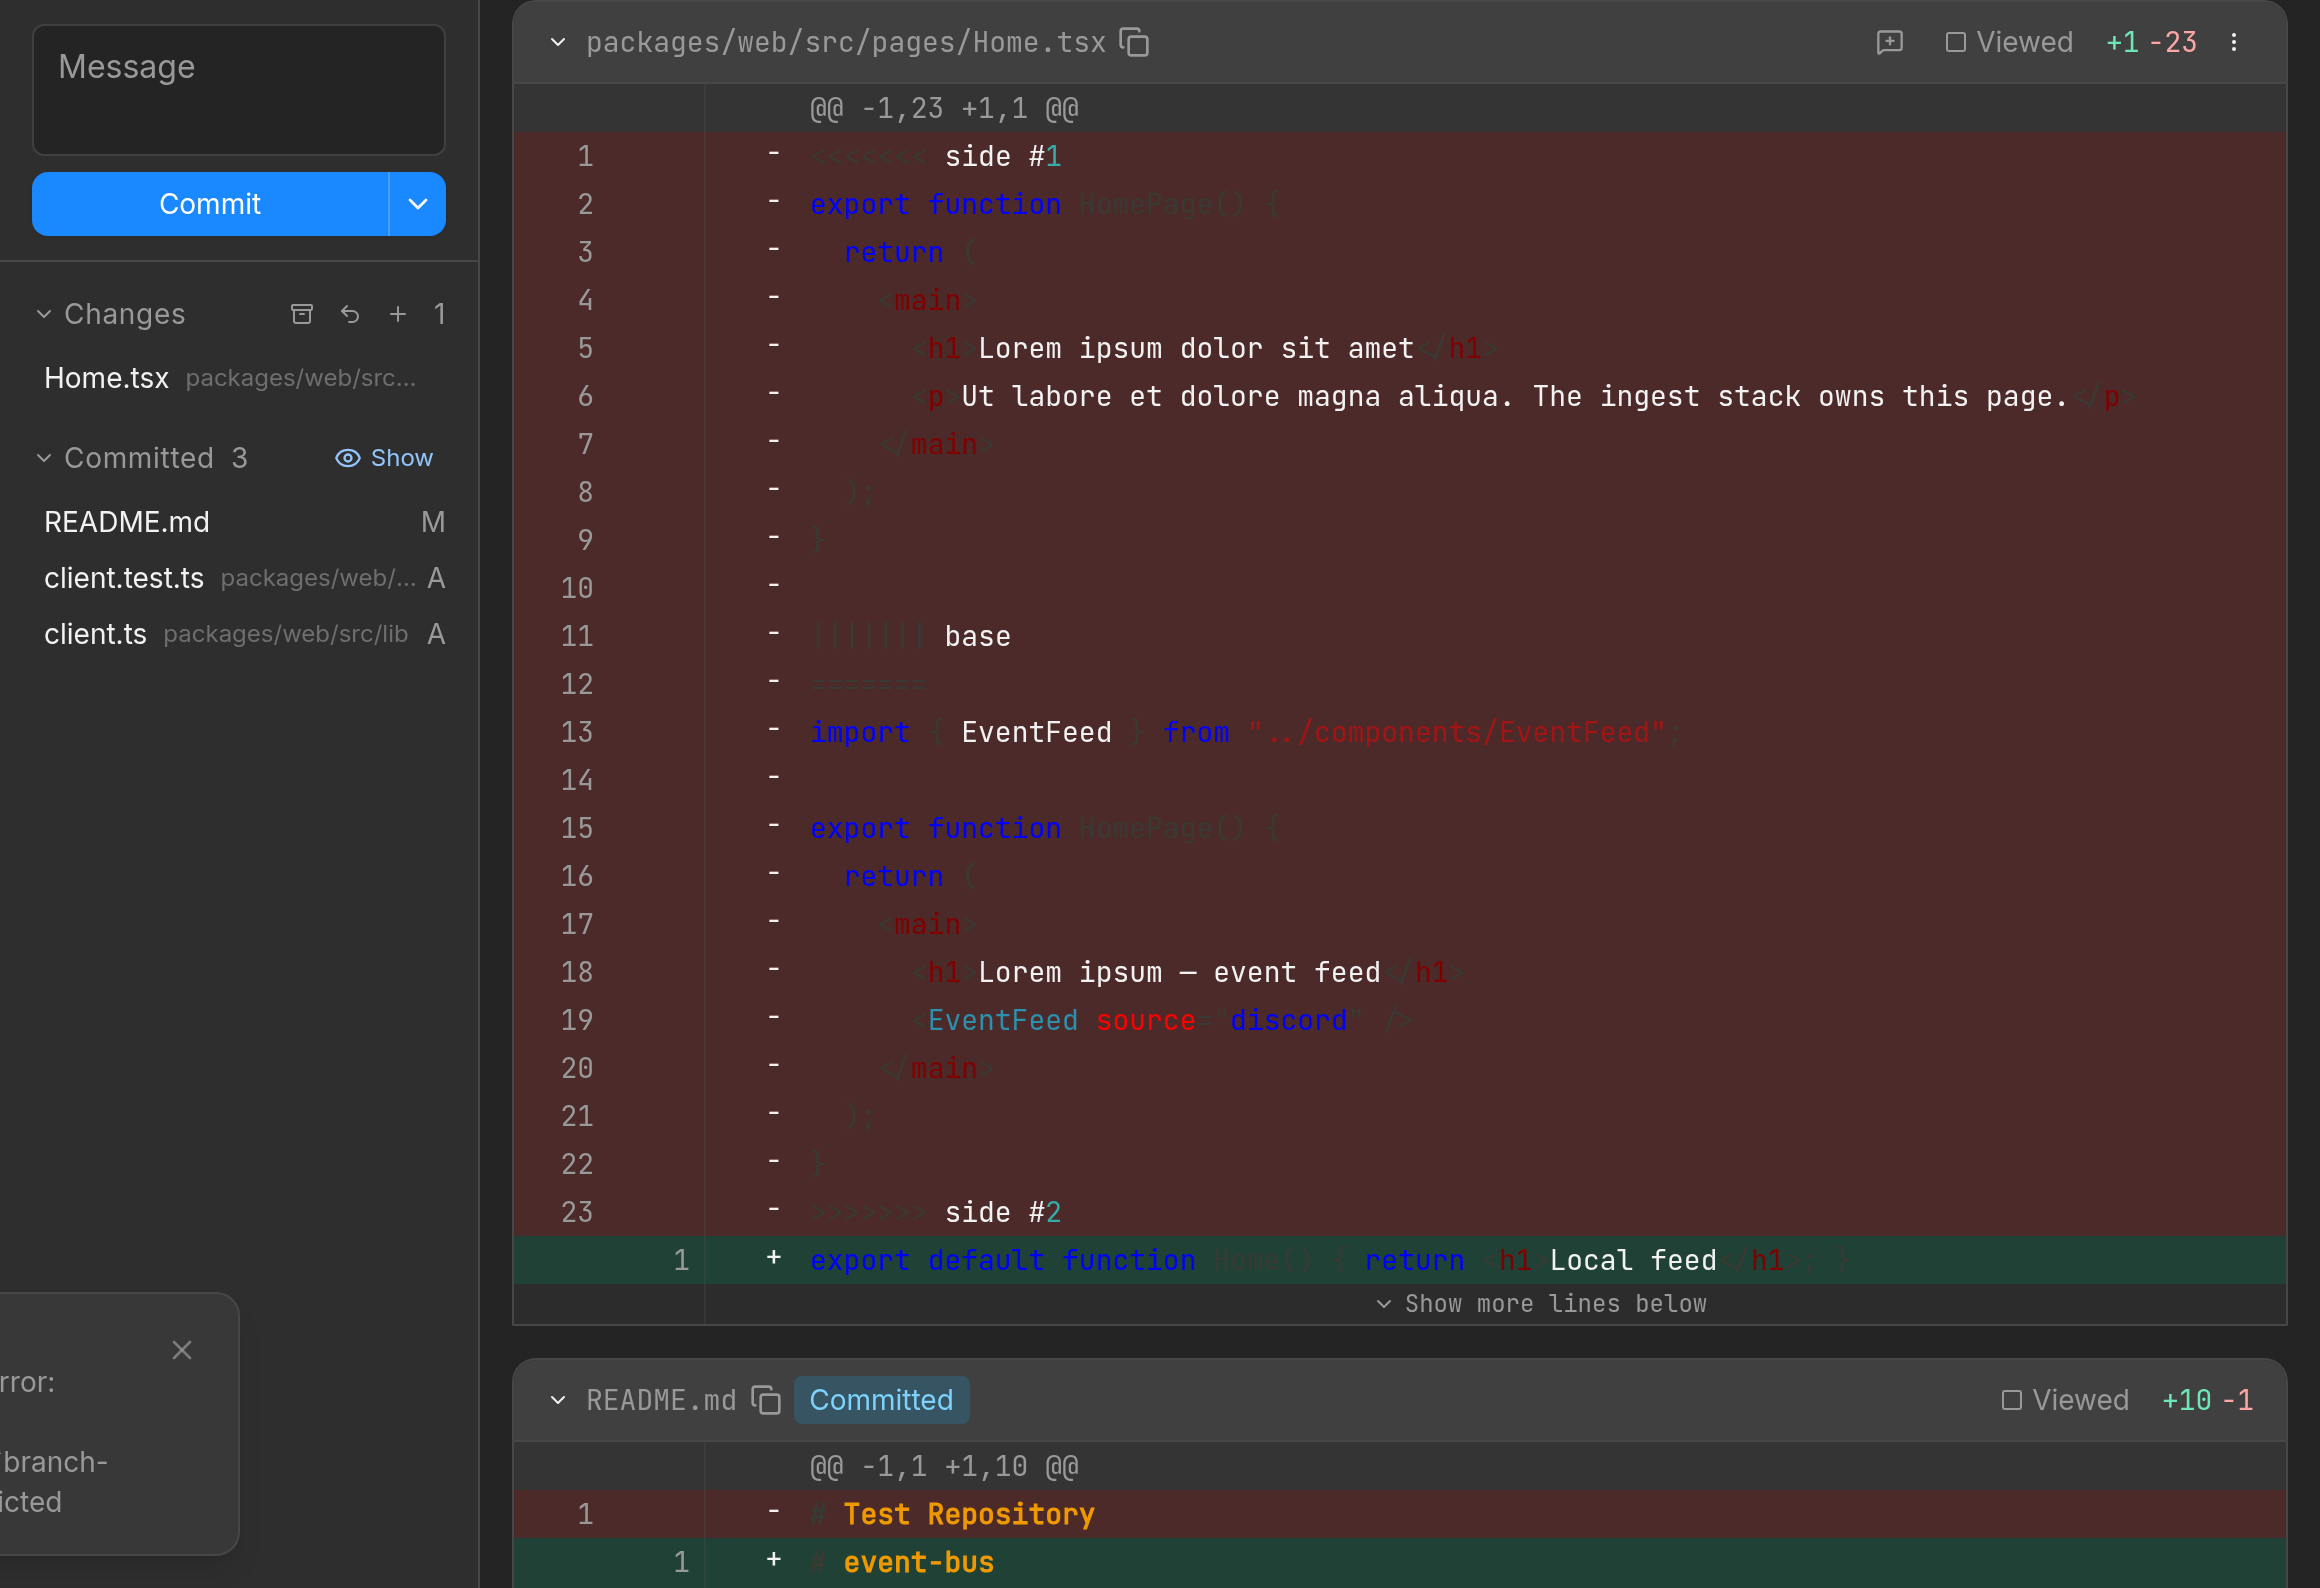Click the 'Ut labore et dolore' paragraph line
2320x1588 pixels.
point(1400,396)
